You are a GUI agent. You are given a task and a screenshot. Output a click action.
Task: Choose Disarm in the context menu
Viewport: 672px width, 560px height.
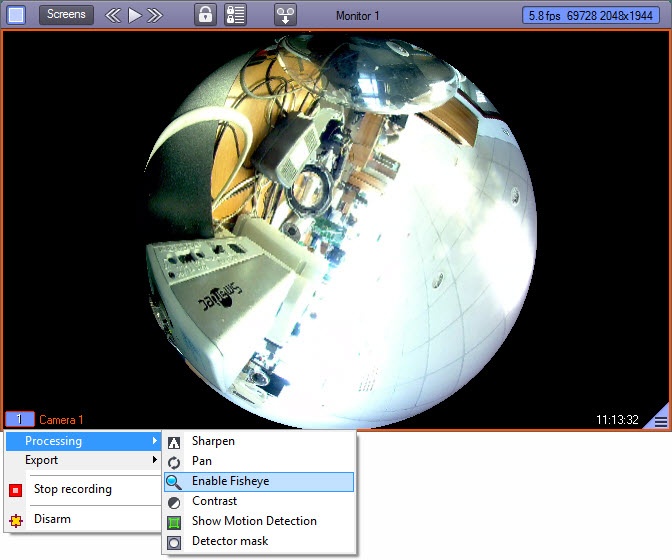[x=52, y=520]
